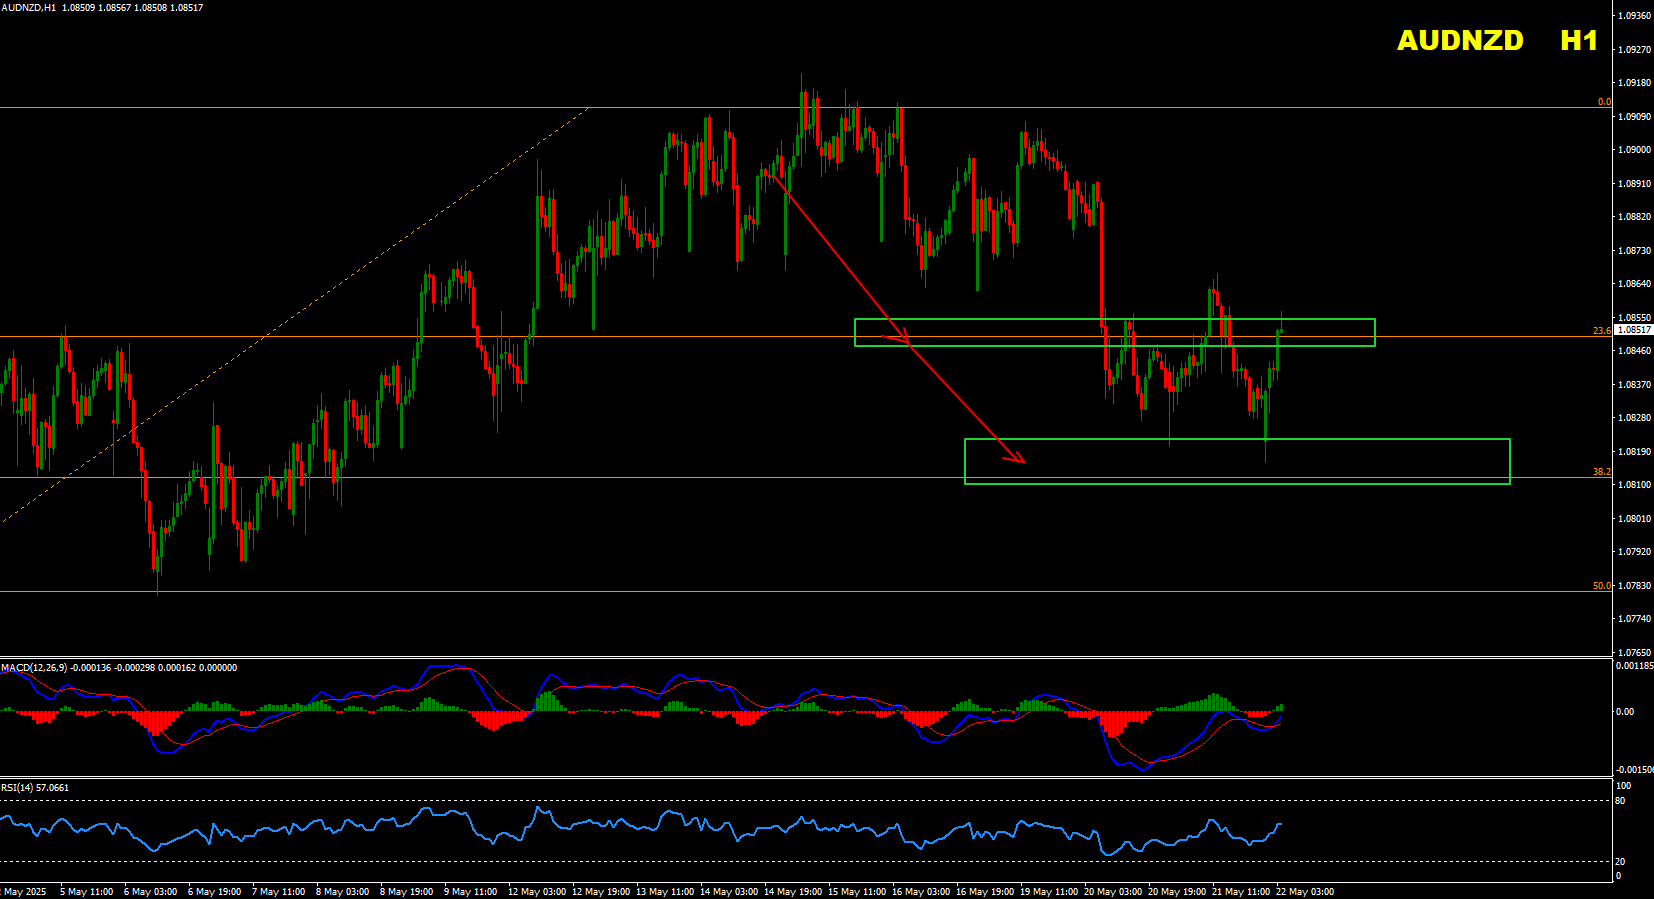Select the lower green rectangle's right edge

click(1510, 461)
